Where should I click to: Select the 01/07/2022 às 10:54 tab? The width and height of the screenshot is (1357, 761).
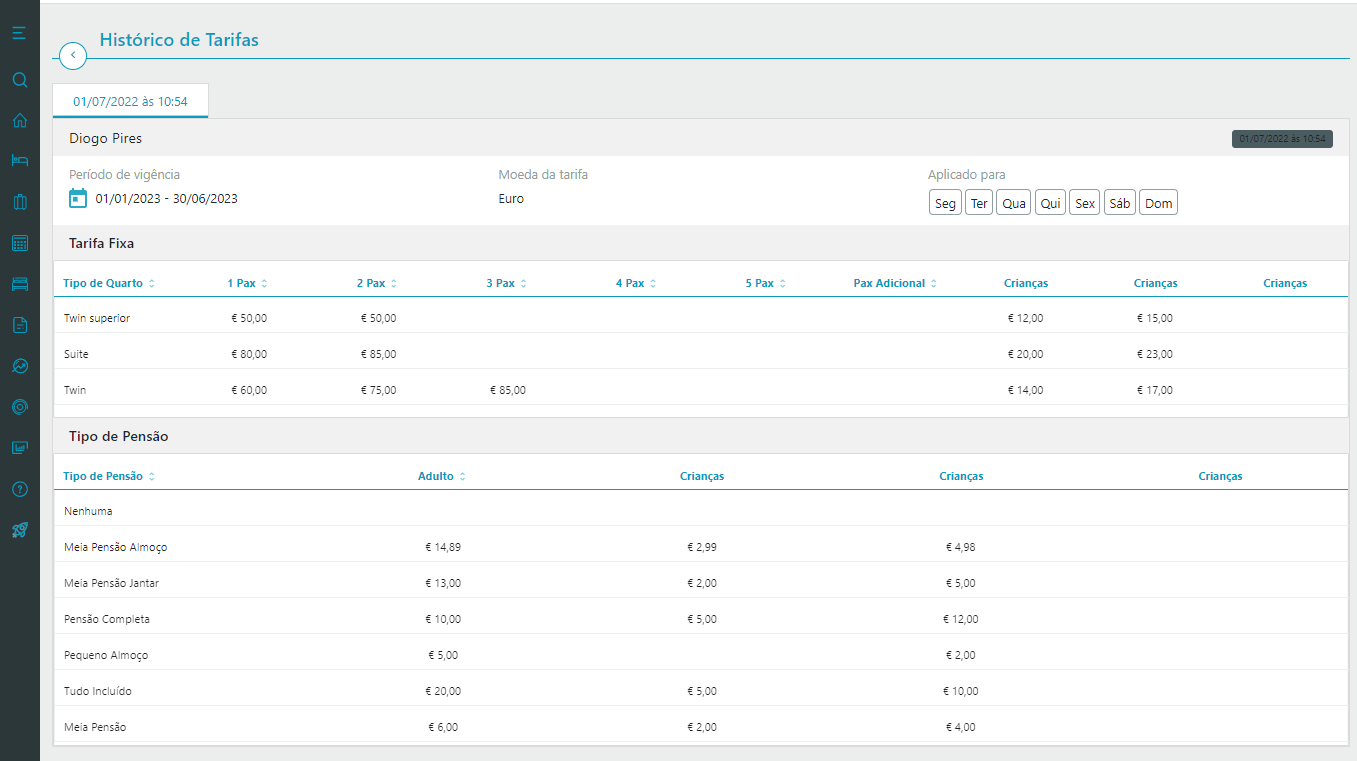[130, 102]
